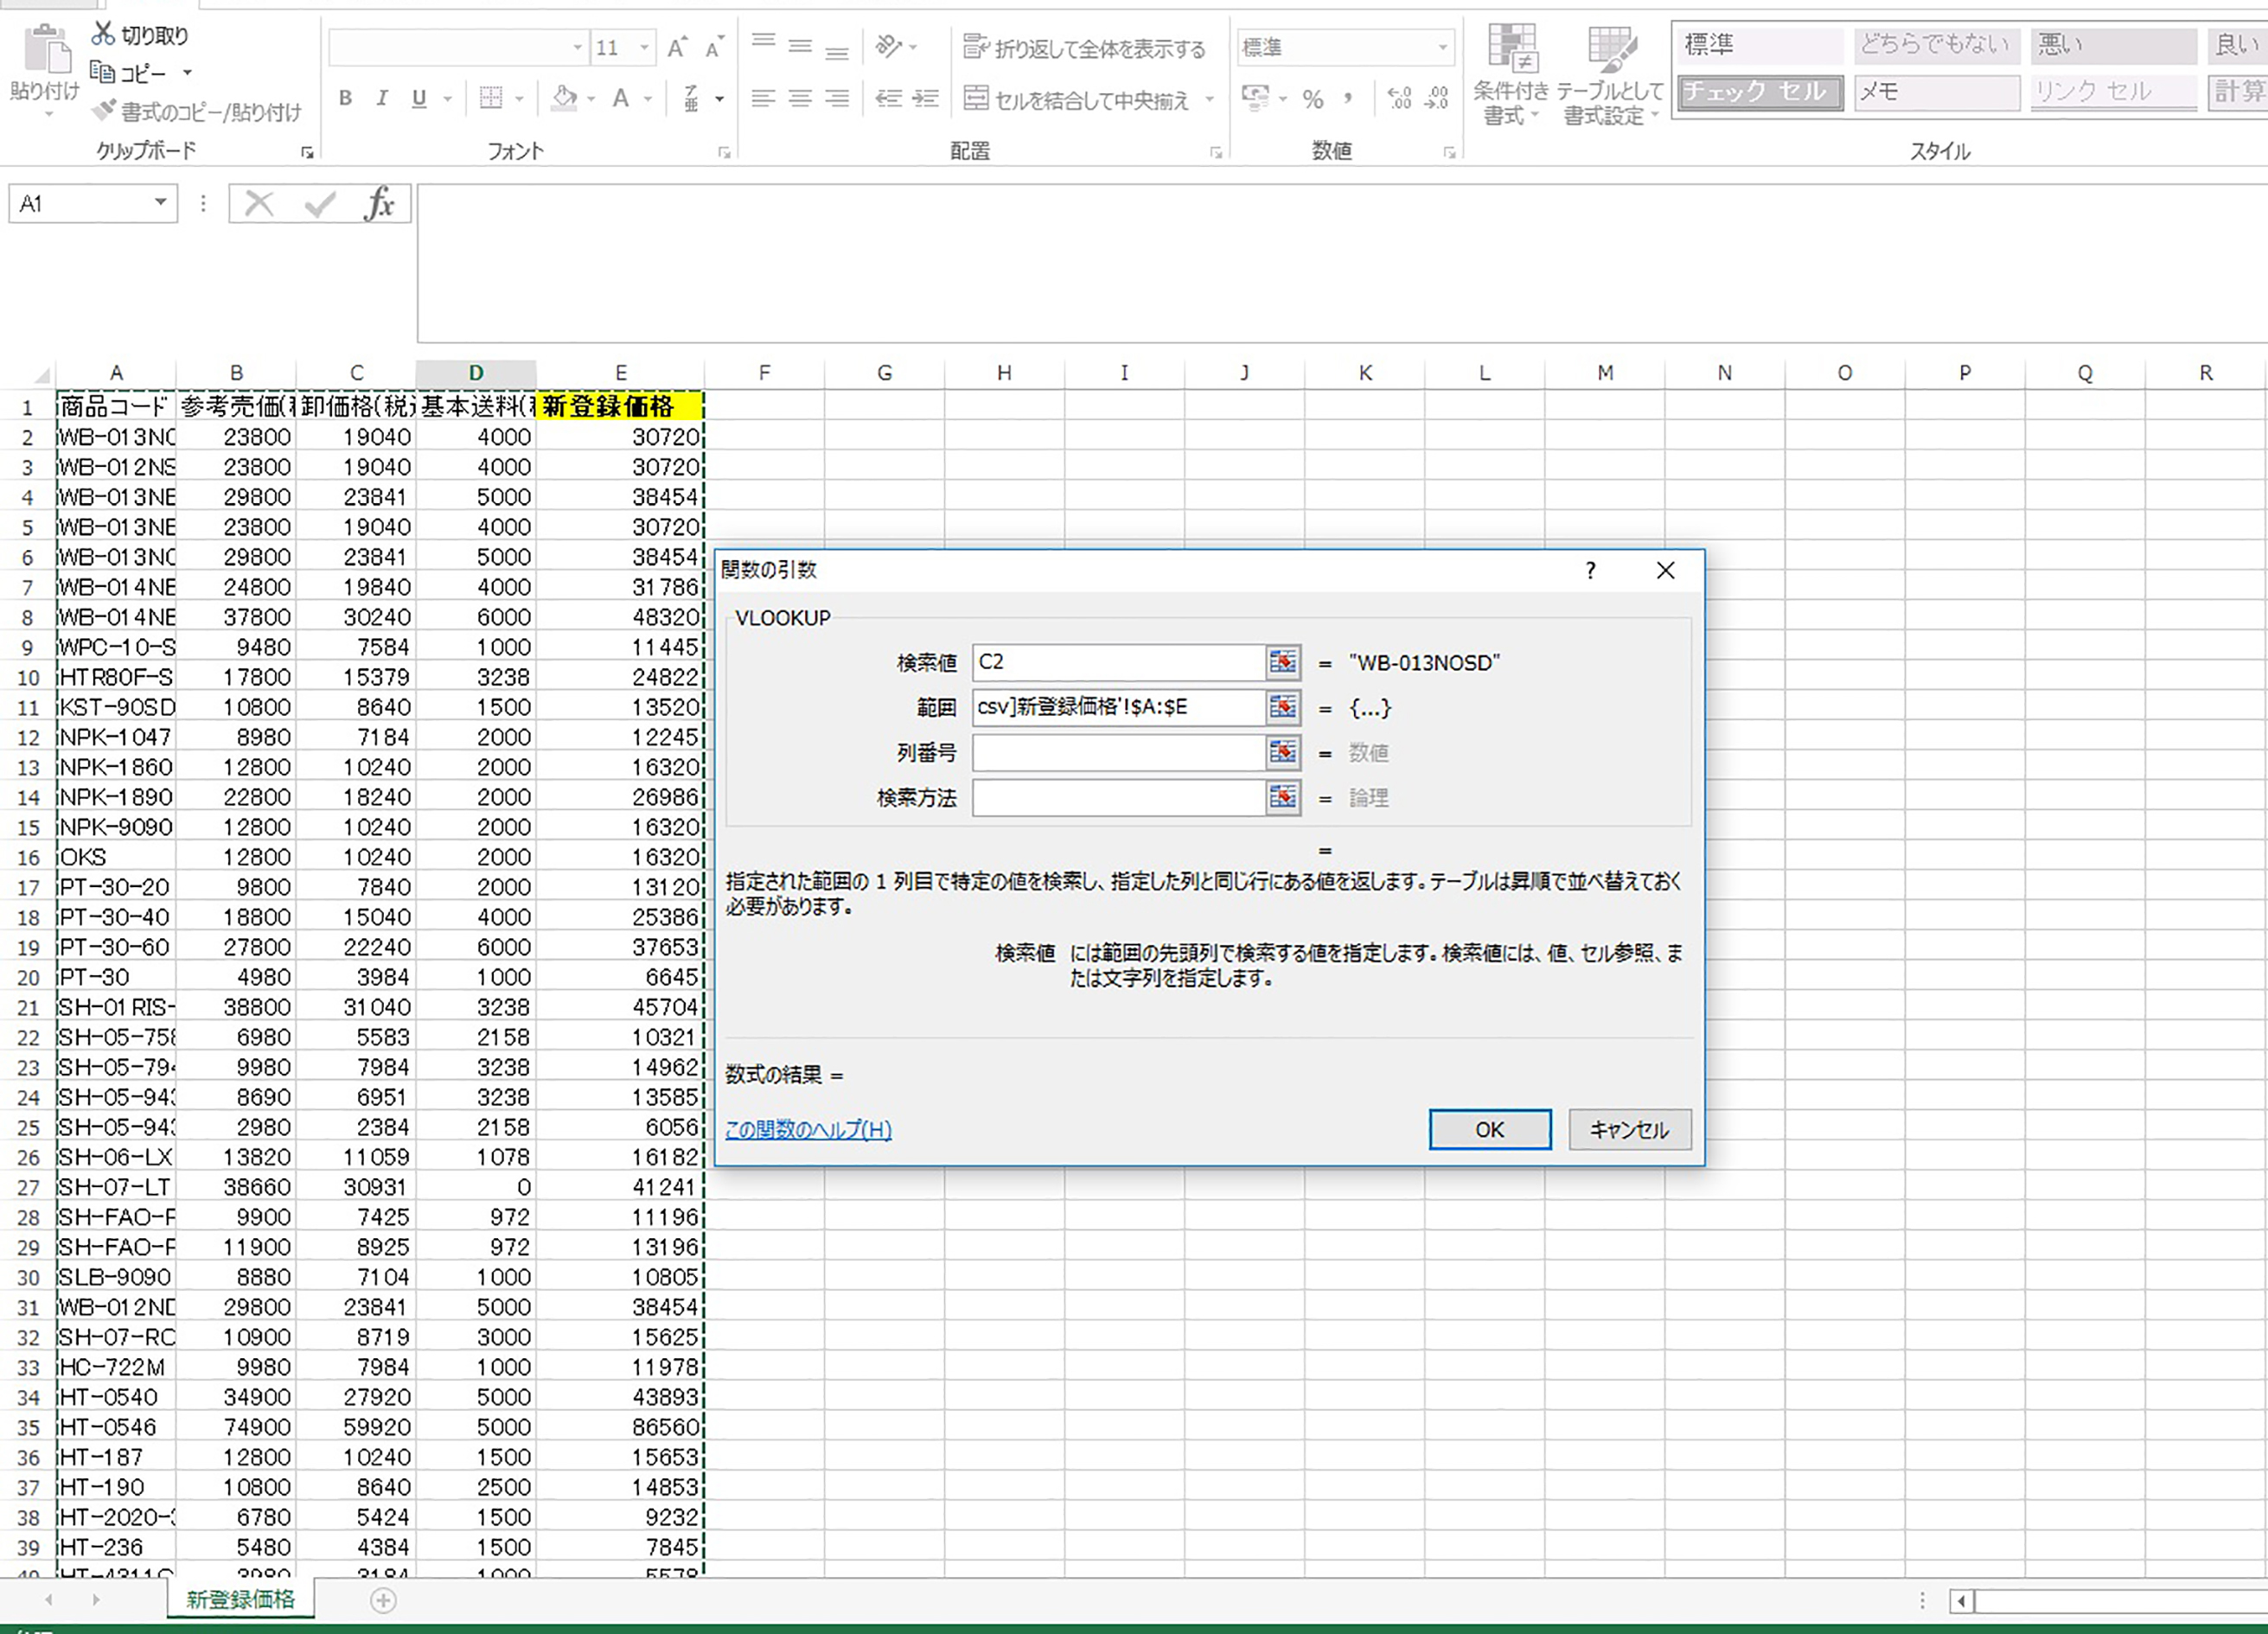
Task: Decrease decimal places
Action: (1436, 98)
